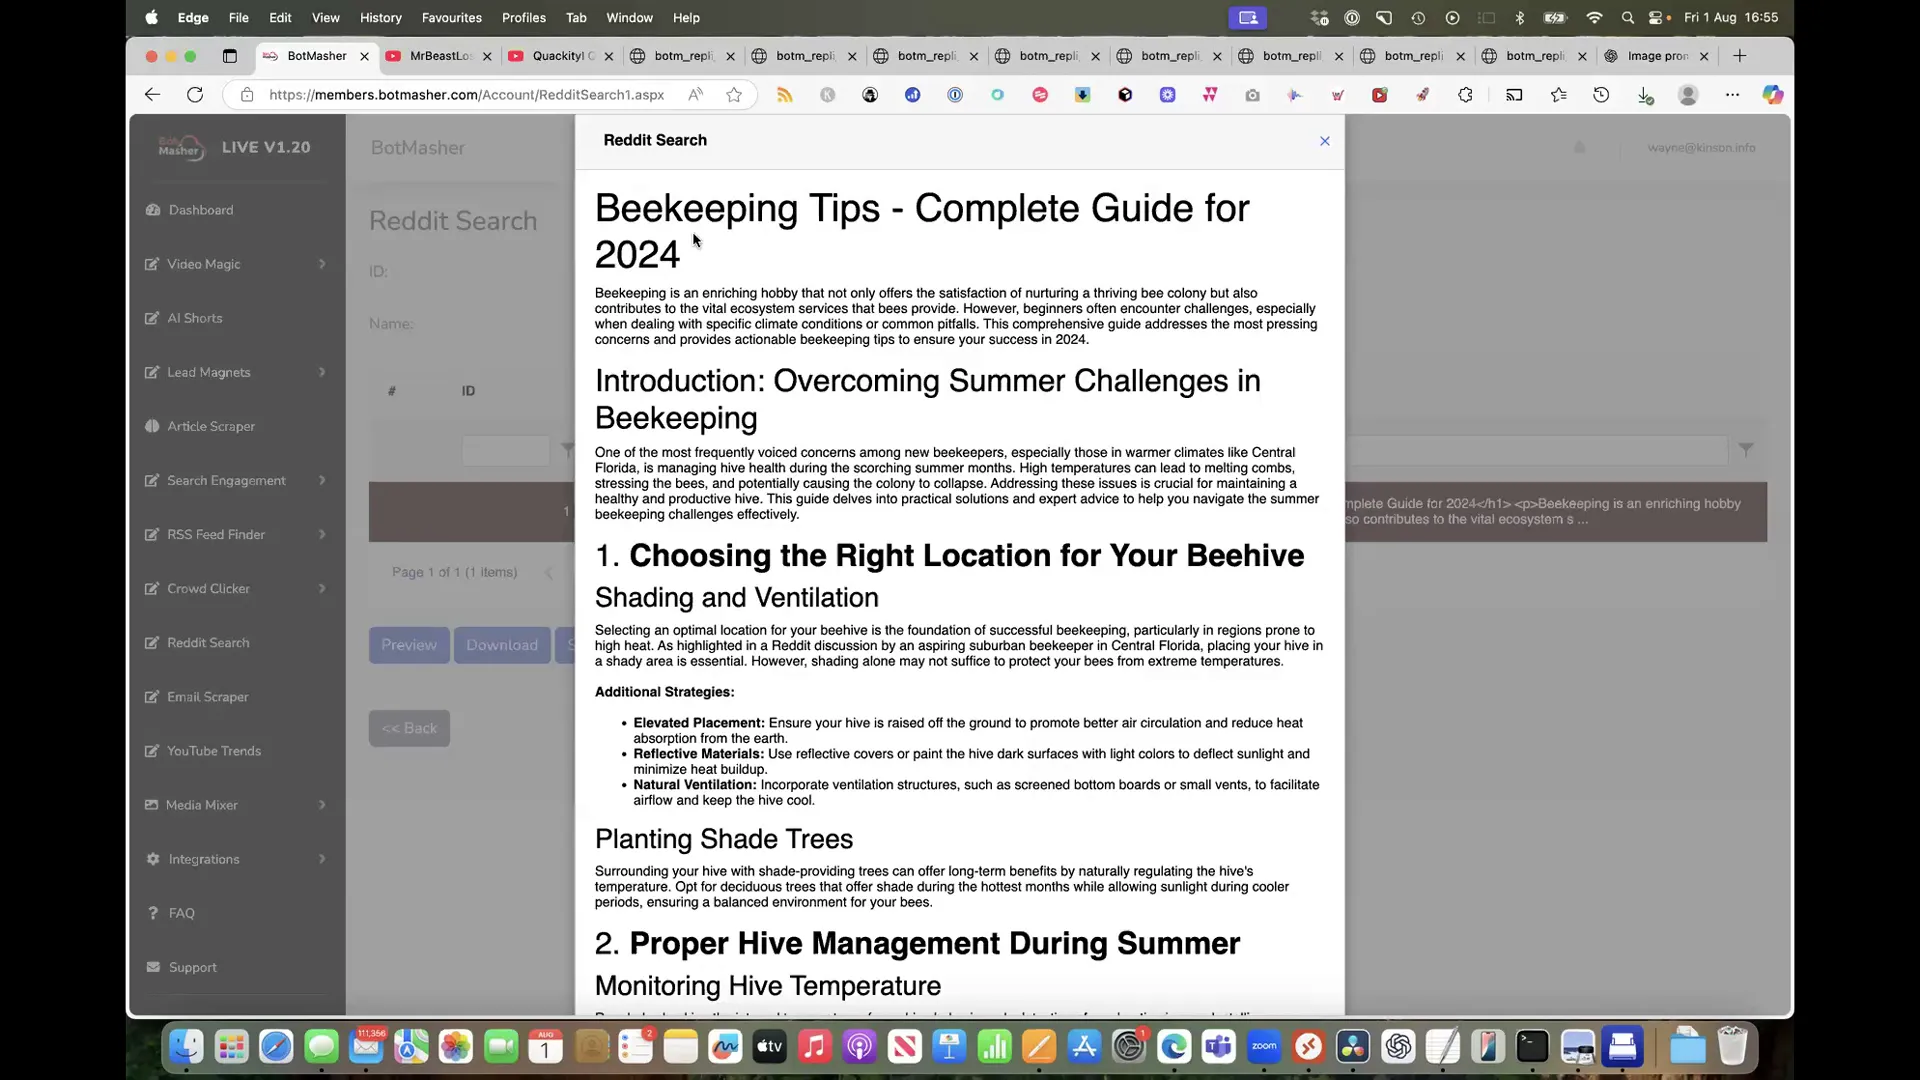
Task: Open the camera screenshot extension icon
Action: 1252,95
